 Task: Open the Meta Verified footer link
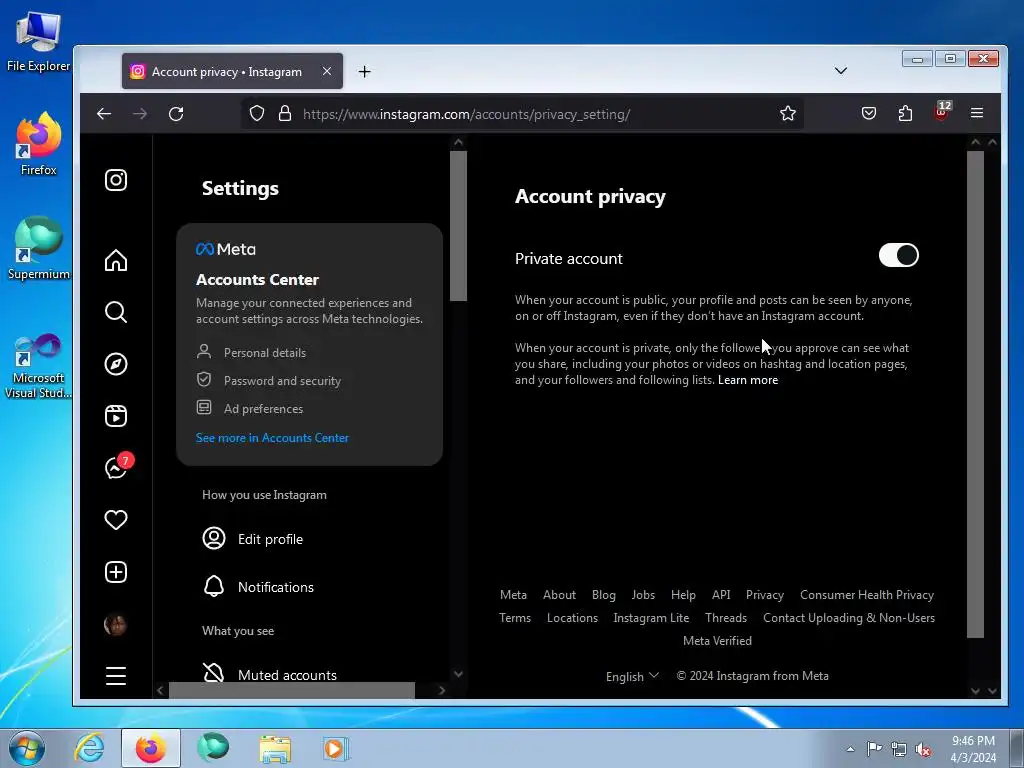click(x=717, y=641)
